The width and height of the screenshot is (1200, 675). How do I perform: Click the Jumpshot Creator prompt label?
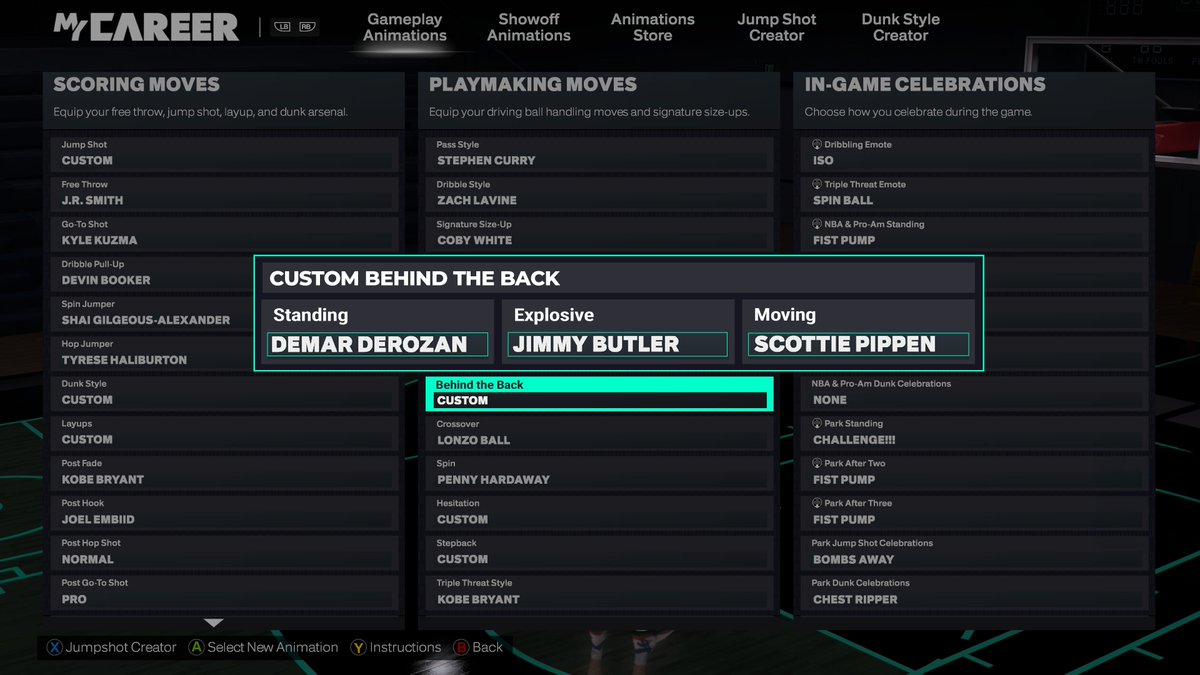tap(121, 647)
